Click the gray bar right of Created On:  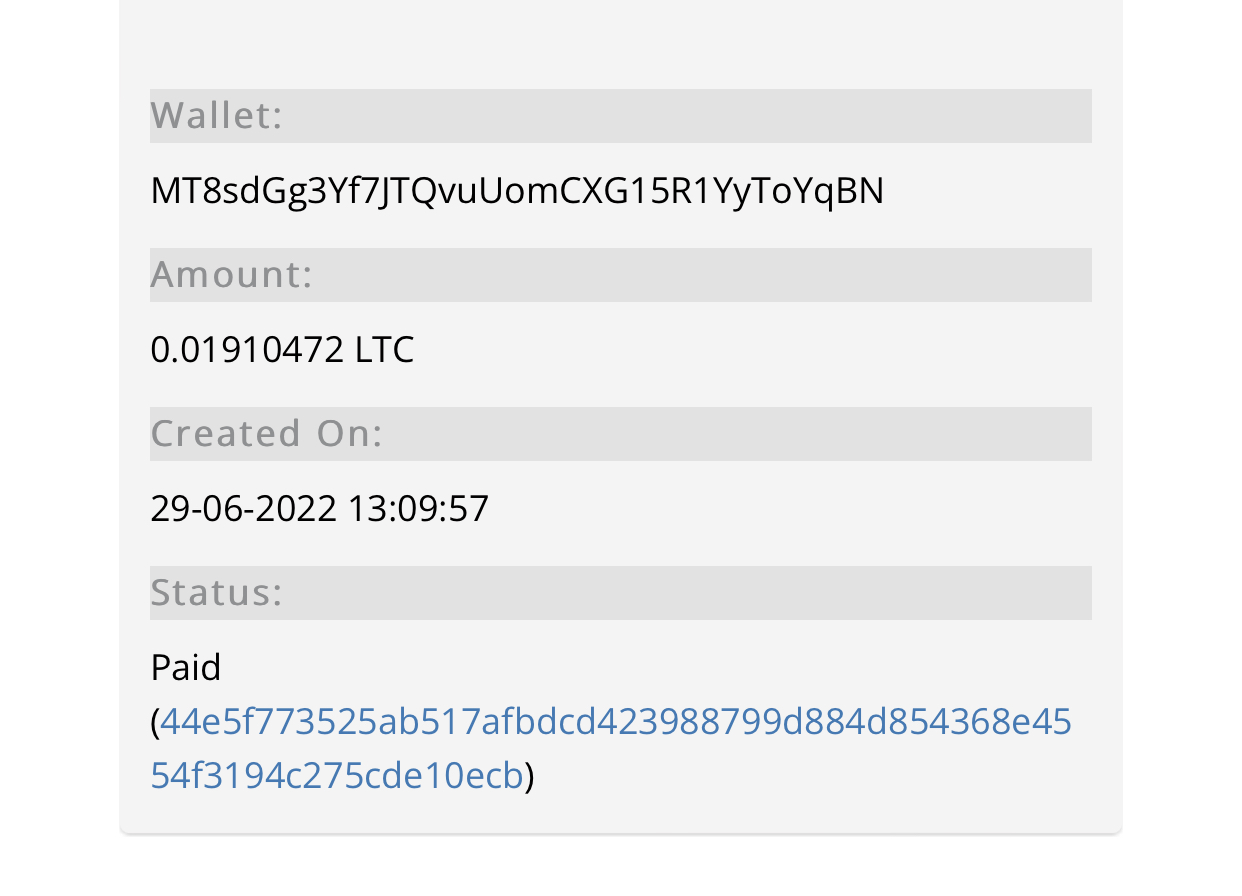(738, 434)
